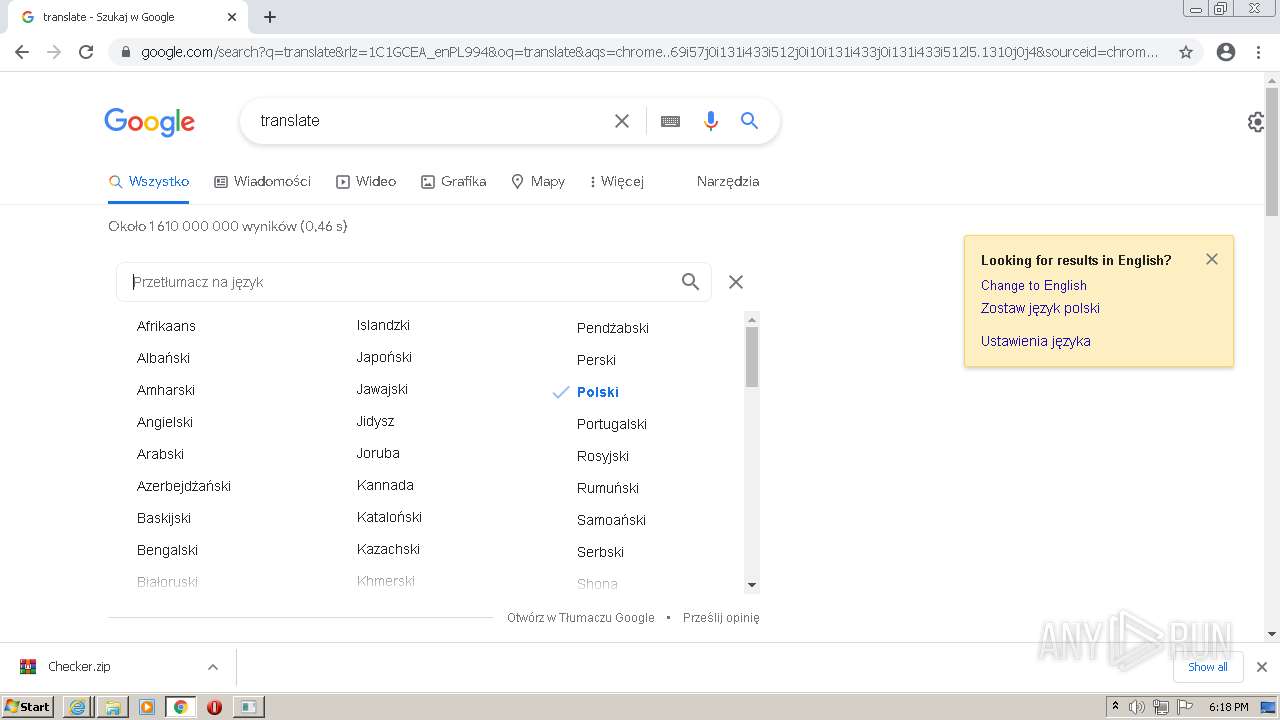Open Chrome profile avatar
Screen dimensions: 1280x720
1226,52
